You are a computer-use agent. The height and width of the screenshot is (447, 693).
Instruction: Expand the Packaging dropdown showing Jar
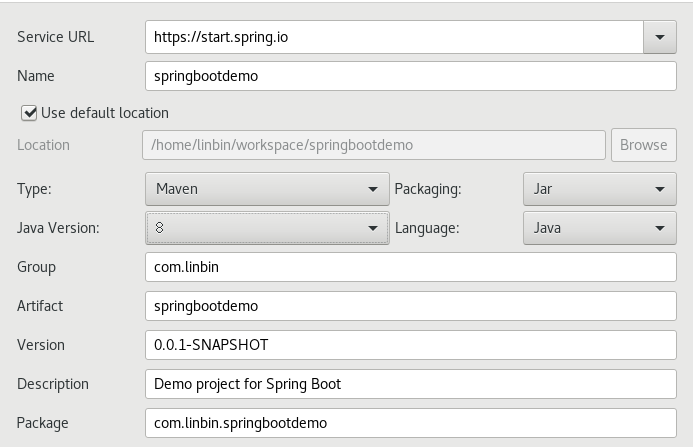pos(599,188)
